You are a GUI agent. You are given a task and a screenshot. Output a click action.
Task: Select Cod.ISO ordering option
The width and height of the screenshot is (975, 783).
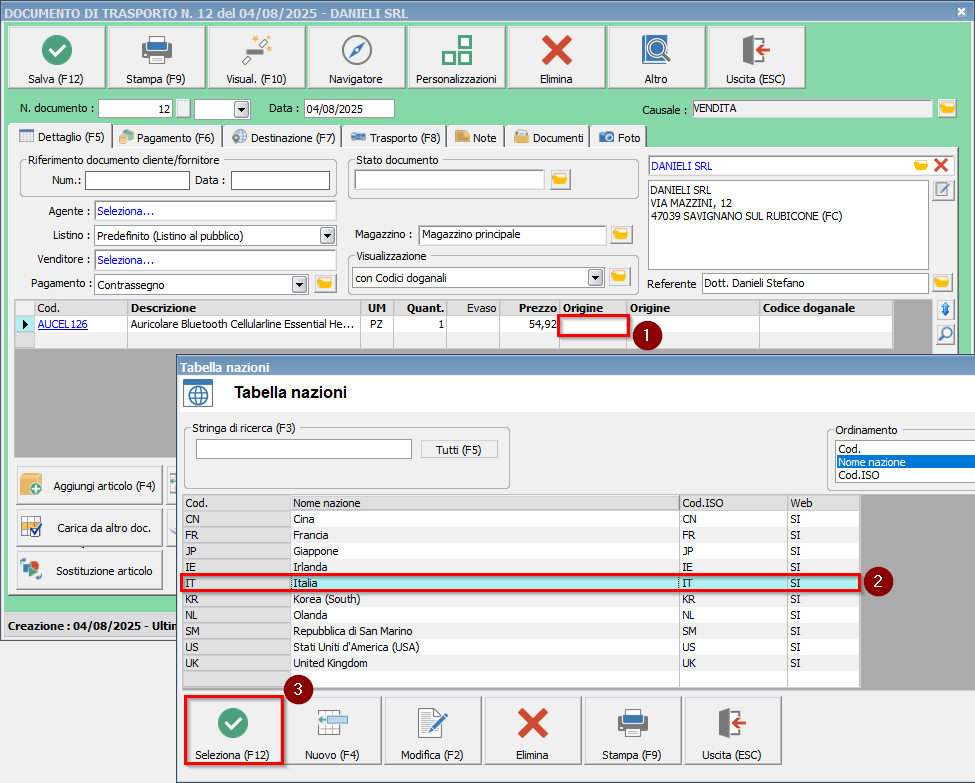[858, 475]
